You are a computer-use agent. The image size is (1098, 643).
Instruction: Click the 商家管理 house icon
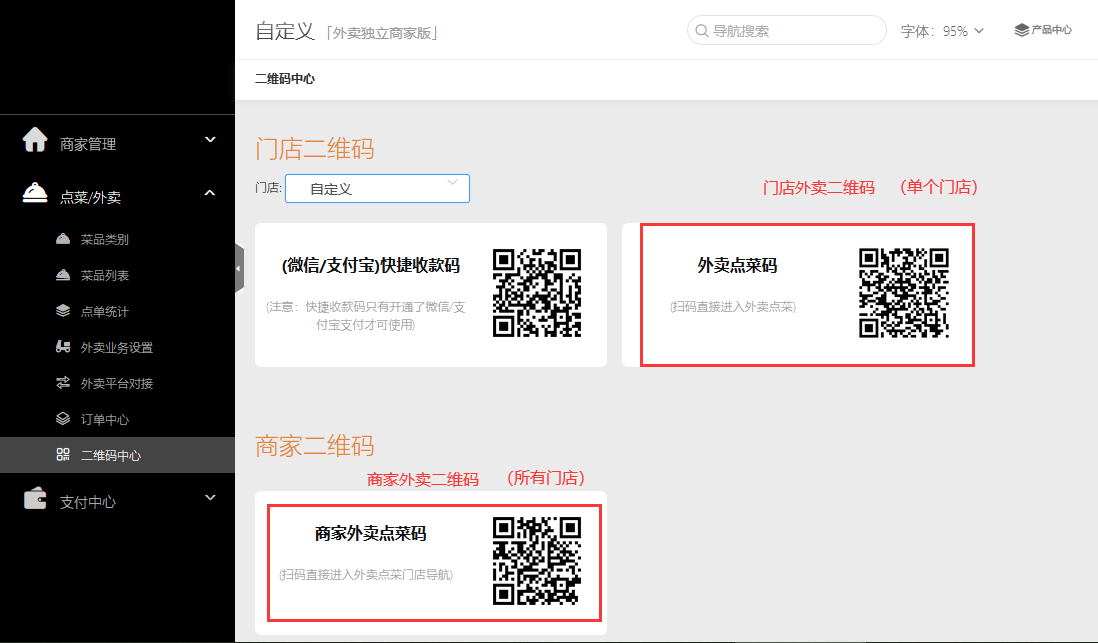click(x=35, y=141)
